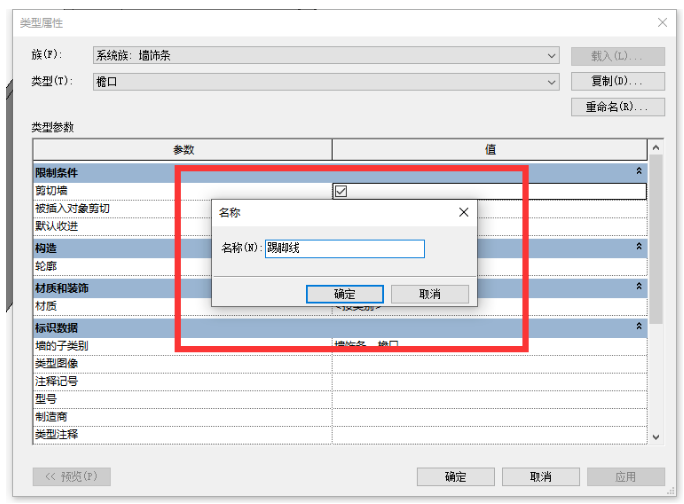Close the 名称 naming dialog

463,213
